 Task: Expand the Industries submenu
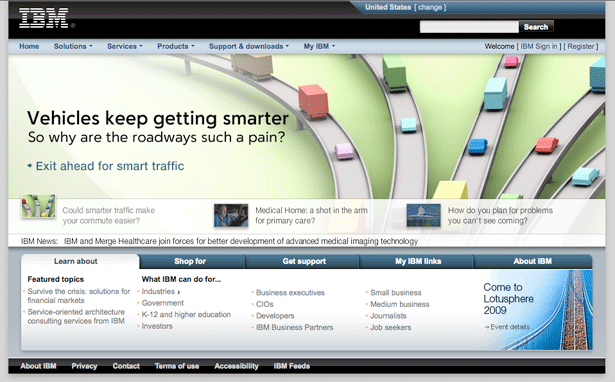(161, 291)
